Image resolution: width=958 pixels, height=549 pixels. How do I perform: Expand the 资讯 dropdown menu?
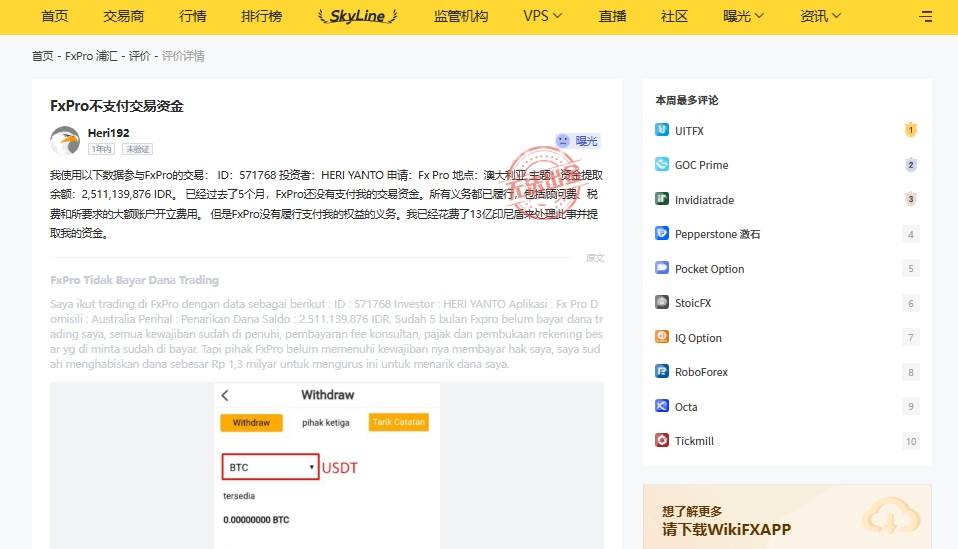tap(821, 16)
